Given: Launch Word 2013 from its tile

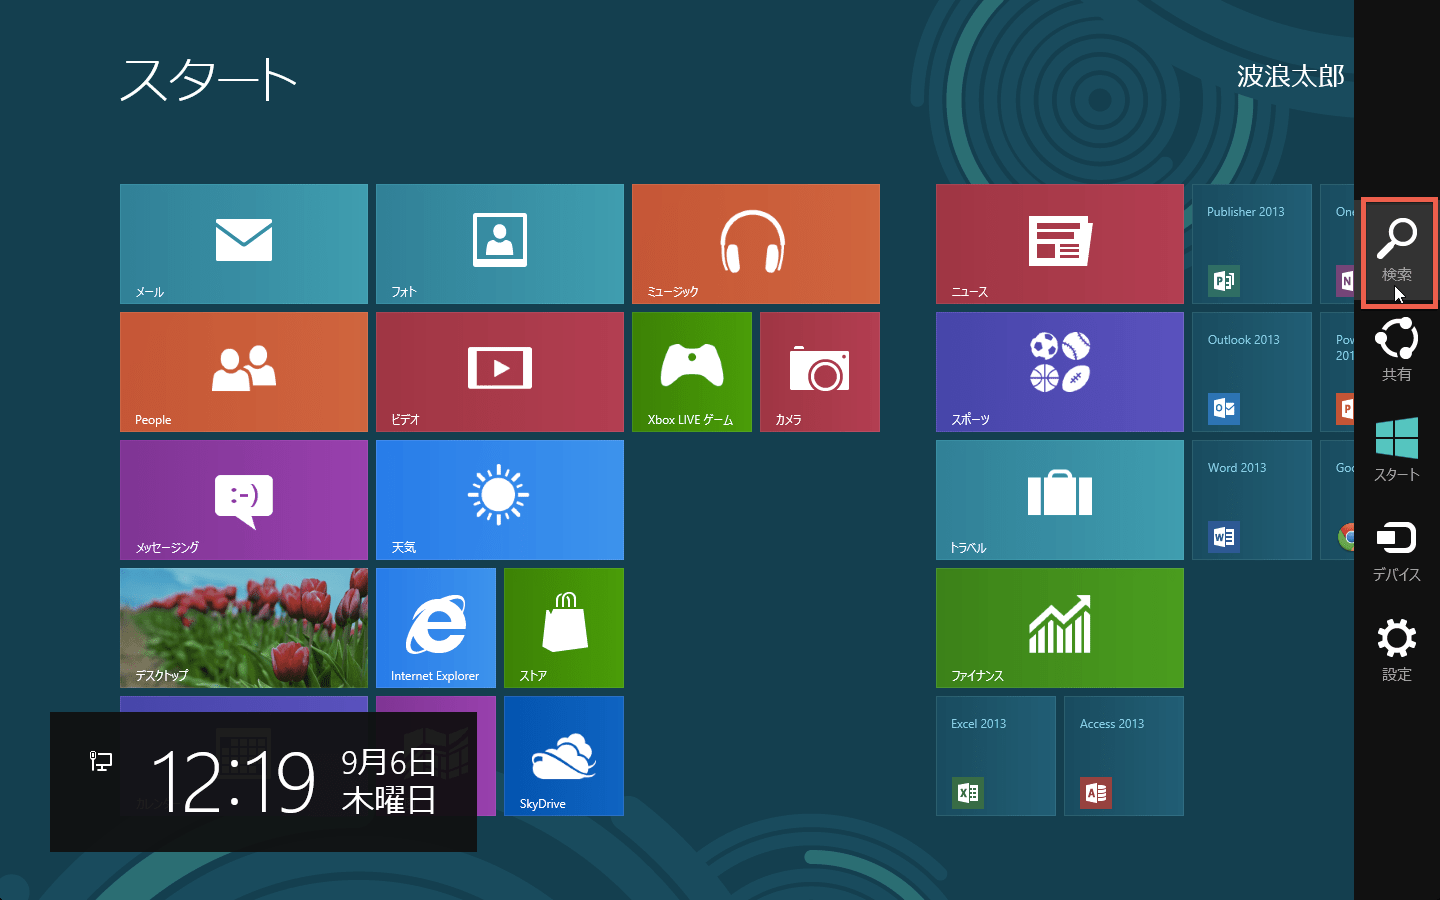Looking at the screenshot, I should pyautogui.click(x=1252, y=500).
